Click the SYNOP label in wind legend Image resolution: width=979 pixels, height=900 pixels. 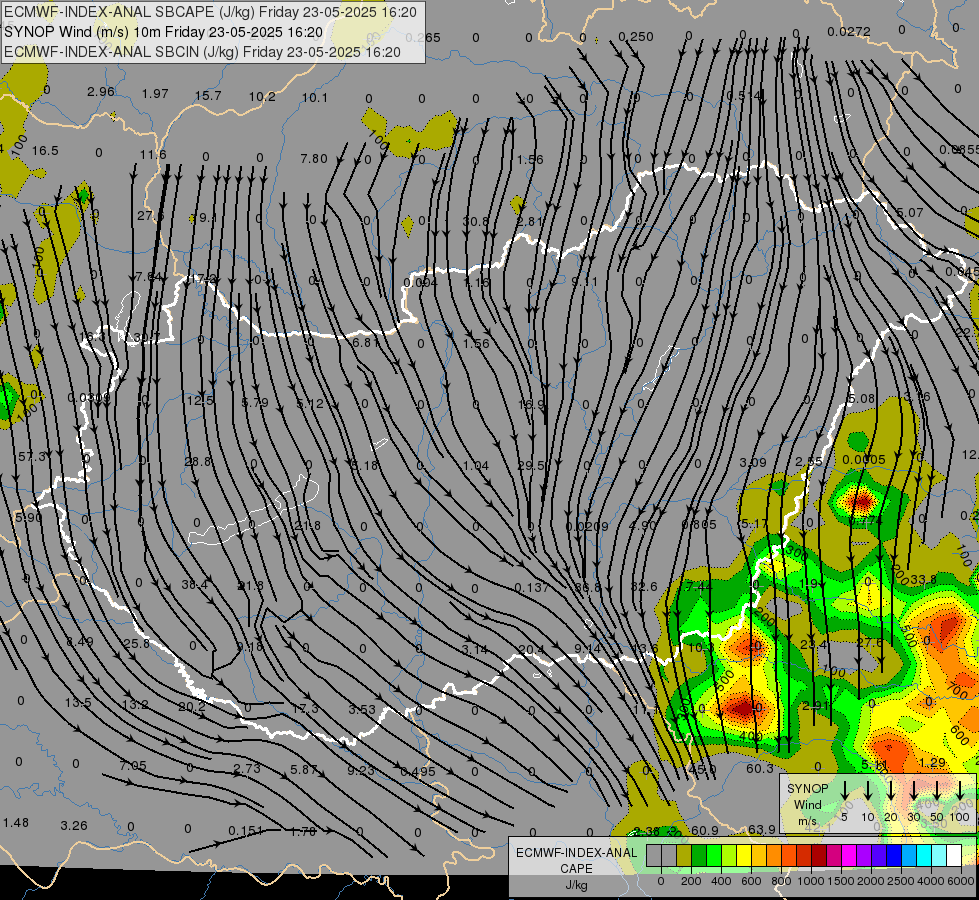807,788
